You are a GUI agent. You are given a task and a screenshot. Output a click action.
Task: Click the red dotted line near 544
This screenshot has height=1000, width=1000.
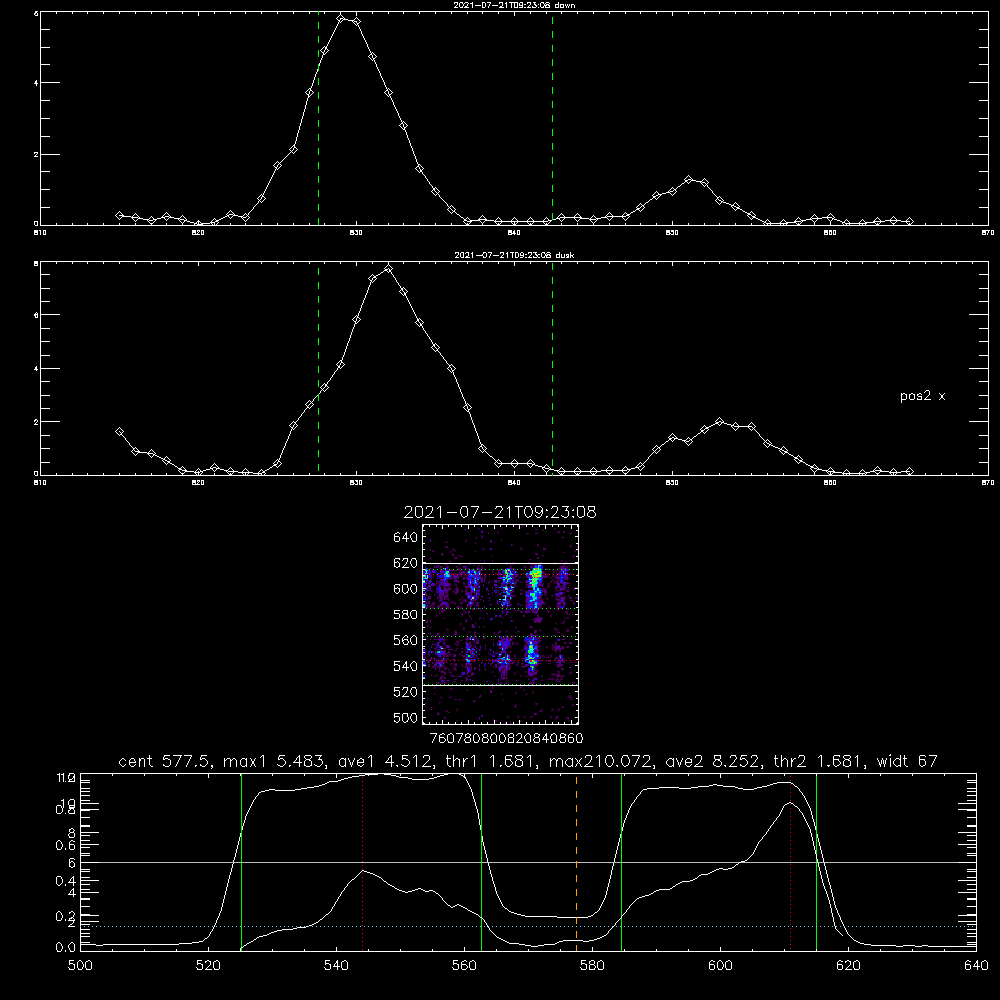tap(362, 861)
